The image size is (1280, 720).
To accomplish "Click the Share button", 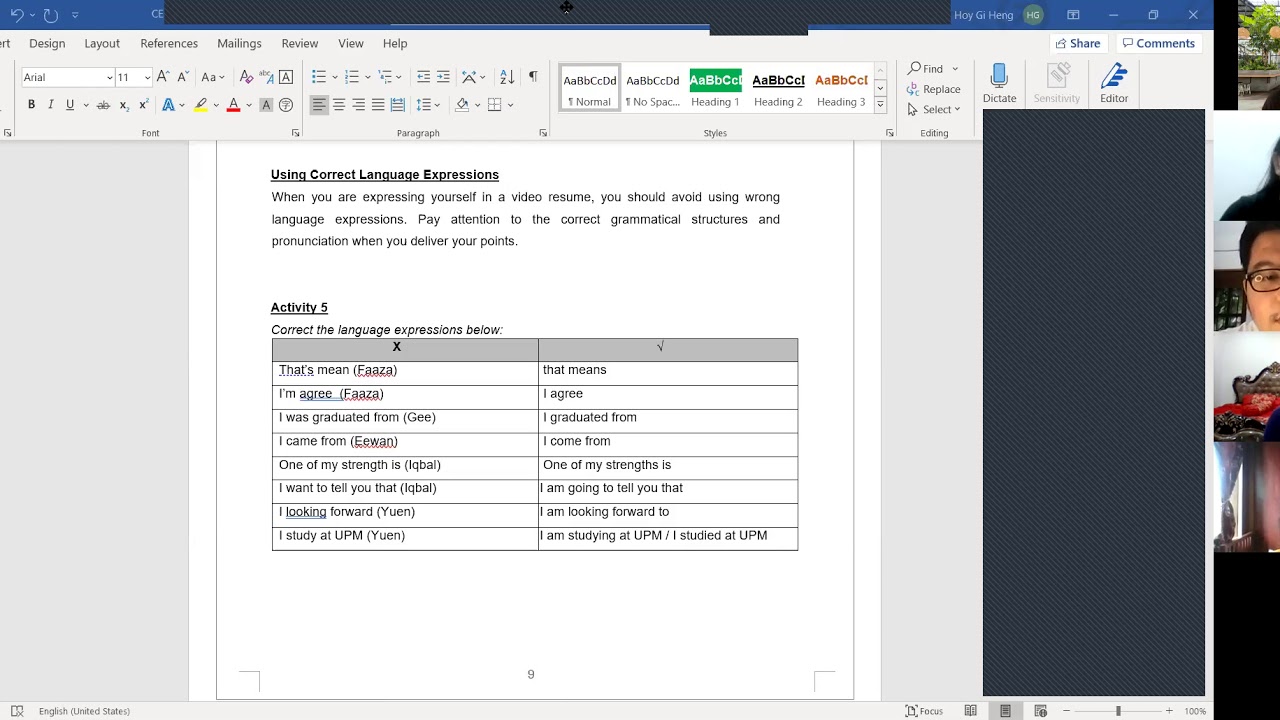I will point(1078,43).
